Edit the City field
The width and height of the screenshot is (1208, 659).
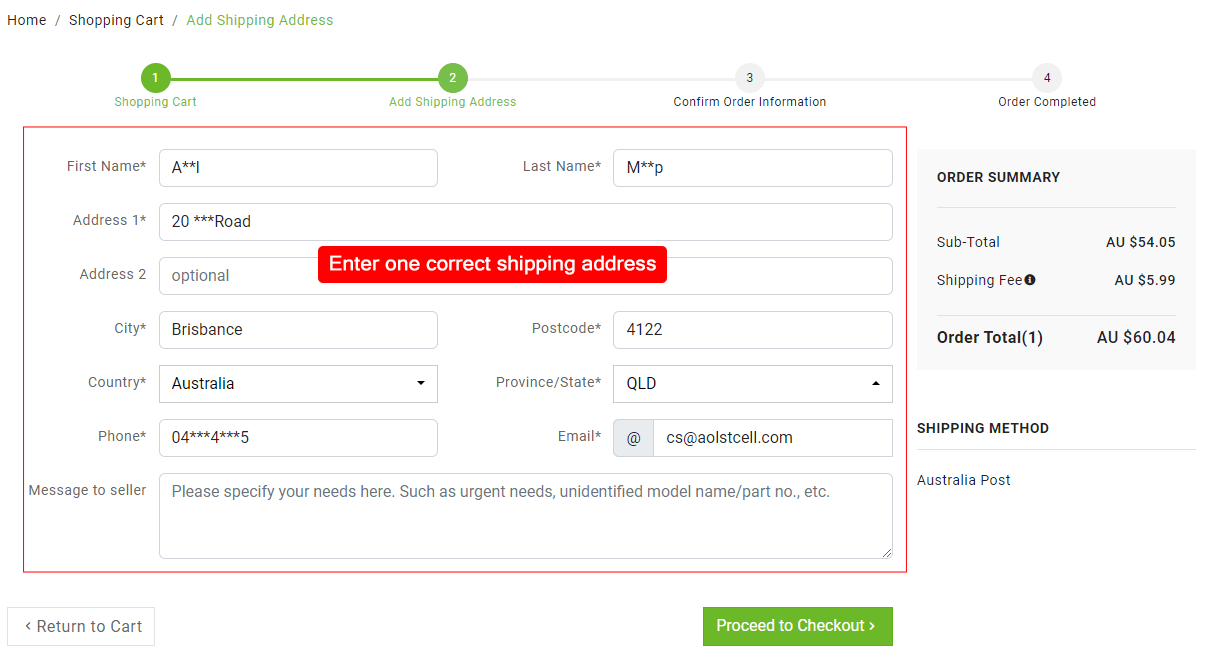[x=298, y=330]
